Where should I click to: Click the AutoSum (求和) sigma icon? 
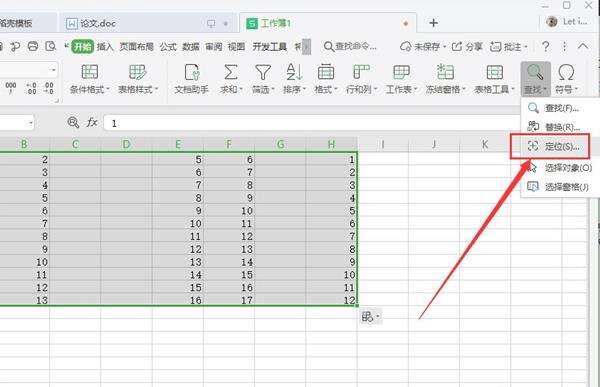pyautogui.click(x=230, y=72)
